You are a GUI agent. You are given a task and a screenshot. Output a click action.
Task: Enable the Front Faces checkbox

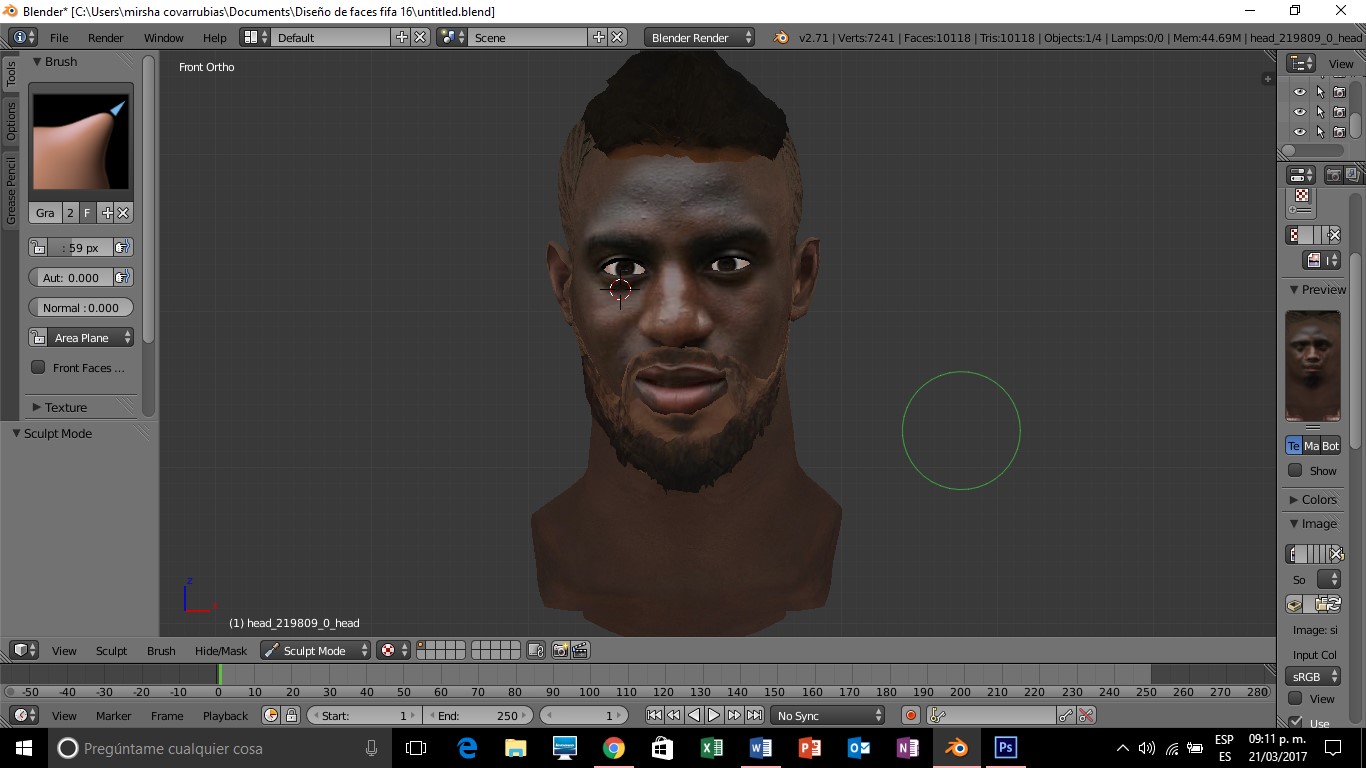(38, 367)
